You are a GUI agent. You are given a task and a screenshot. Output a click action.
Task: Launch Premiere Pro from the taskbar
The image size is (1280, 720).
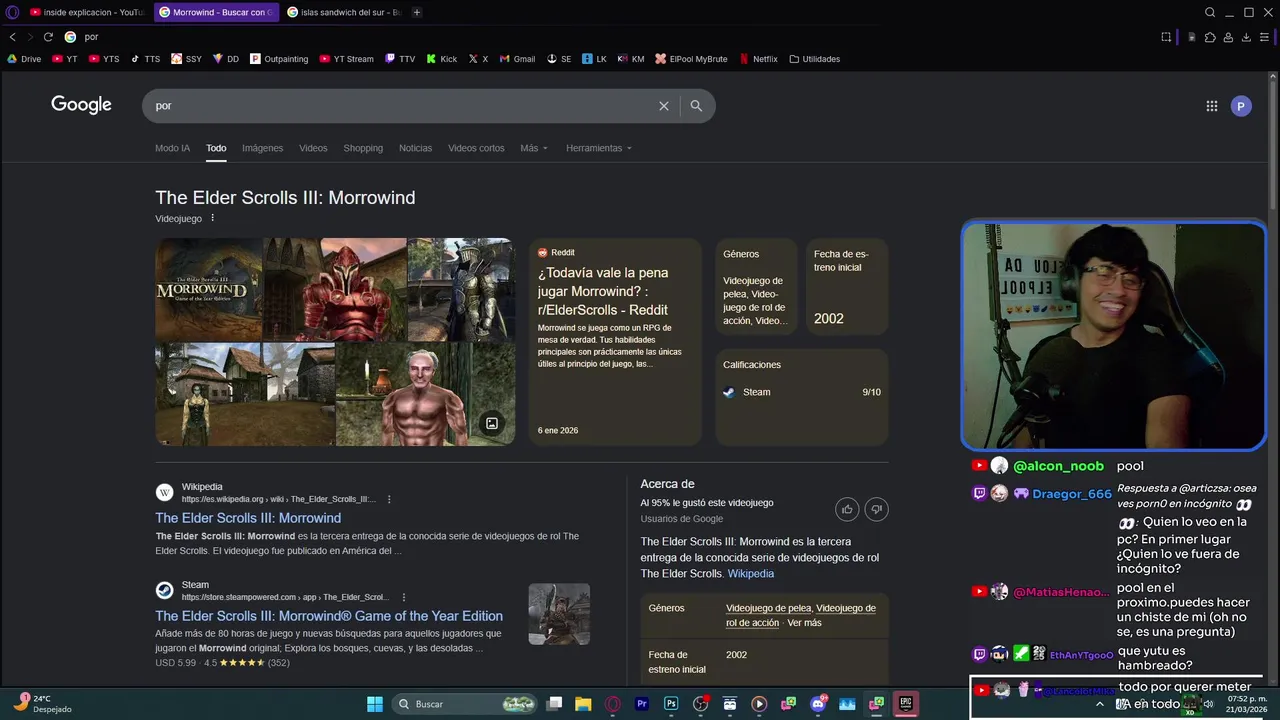pos(642,704)
